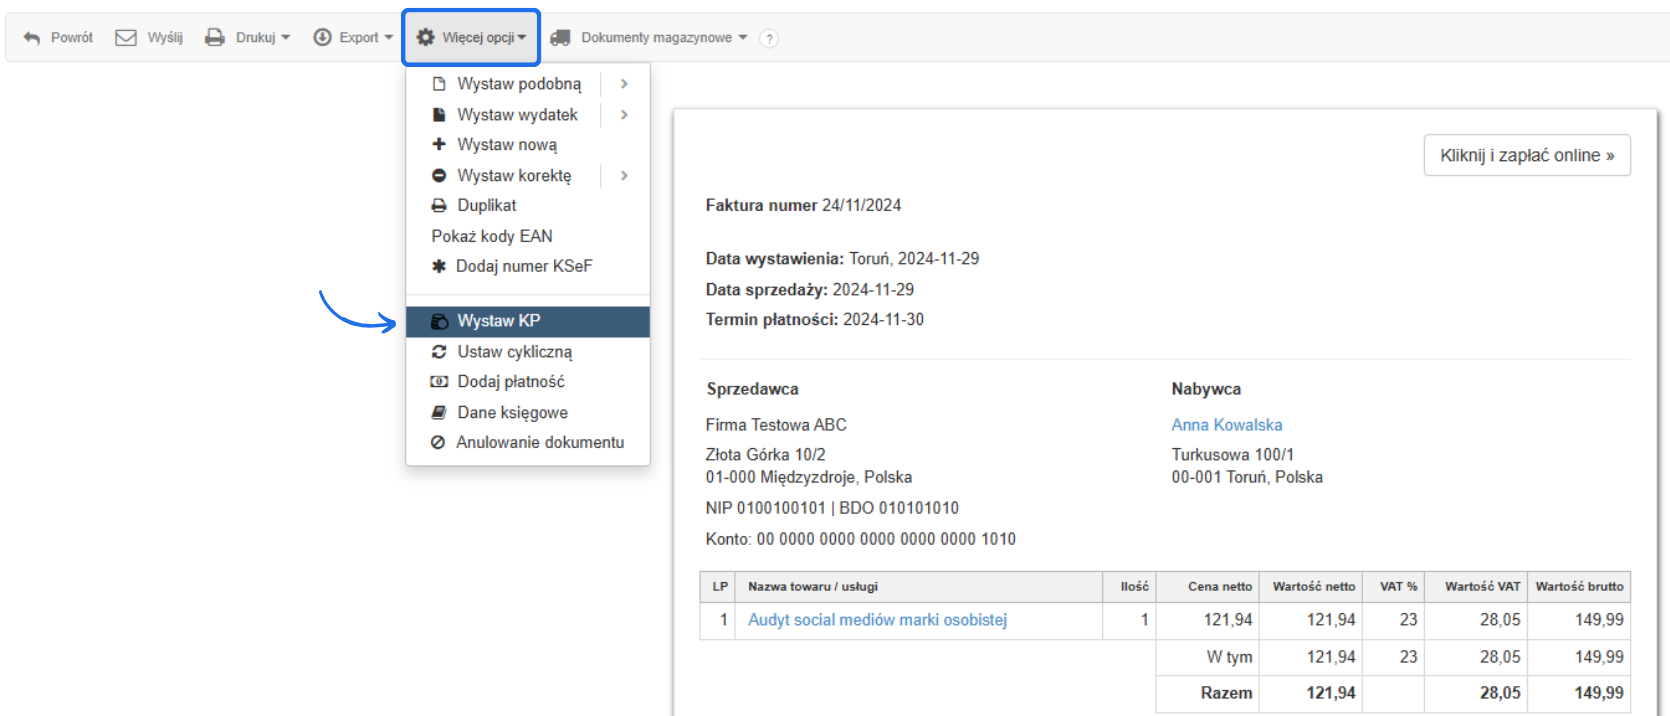The width and height of the screenshot is (1670, 716).
Task: Click the help question mark icon
Action: point(768,39)
